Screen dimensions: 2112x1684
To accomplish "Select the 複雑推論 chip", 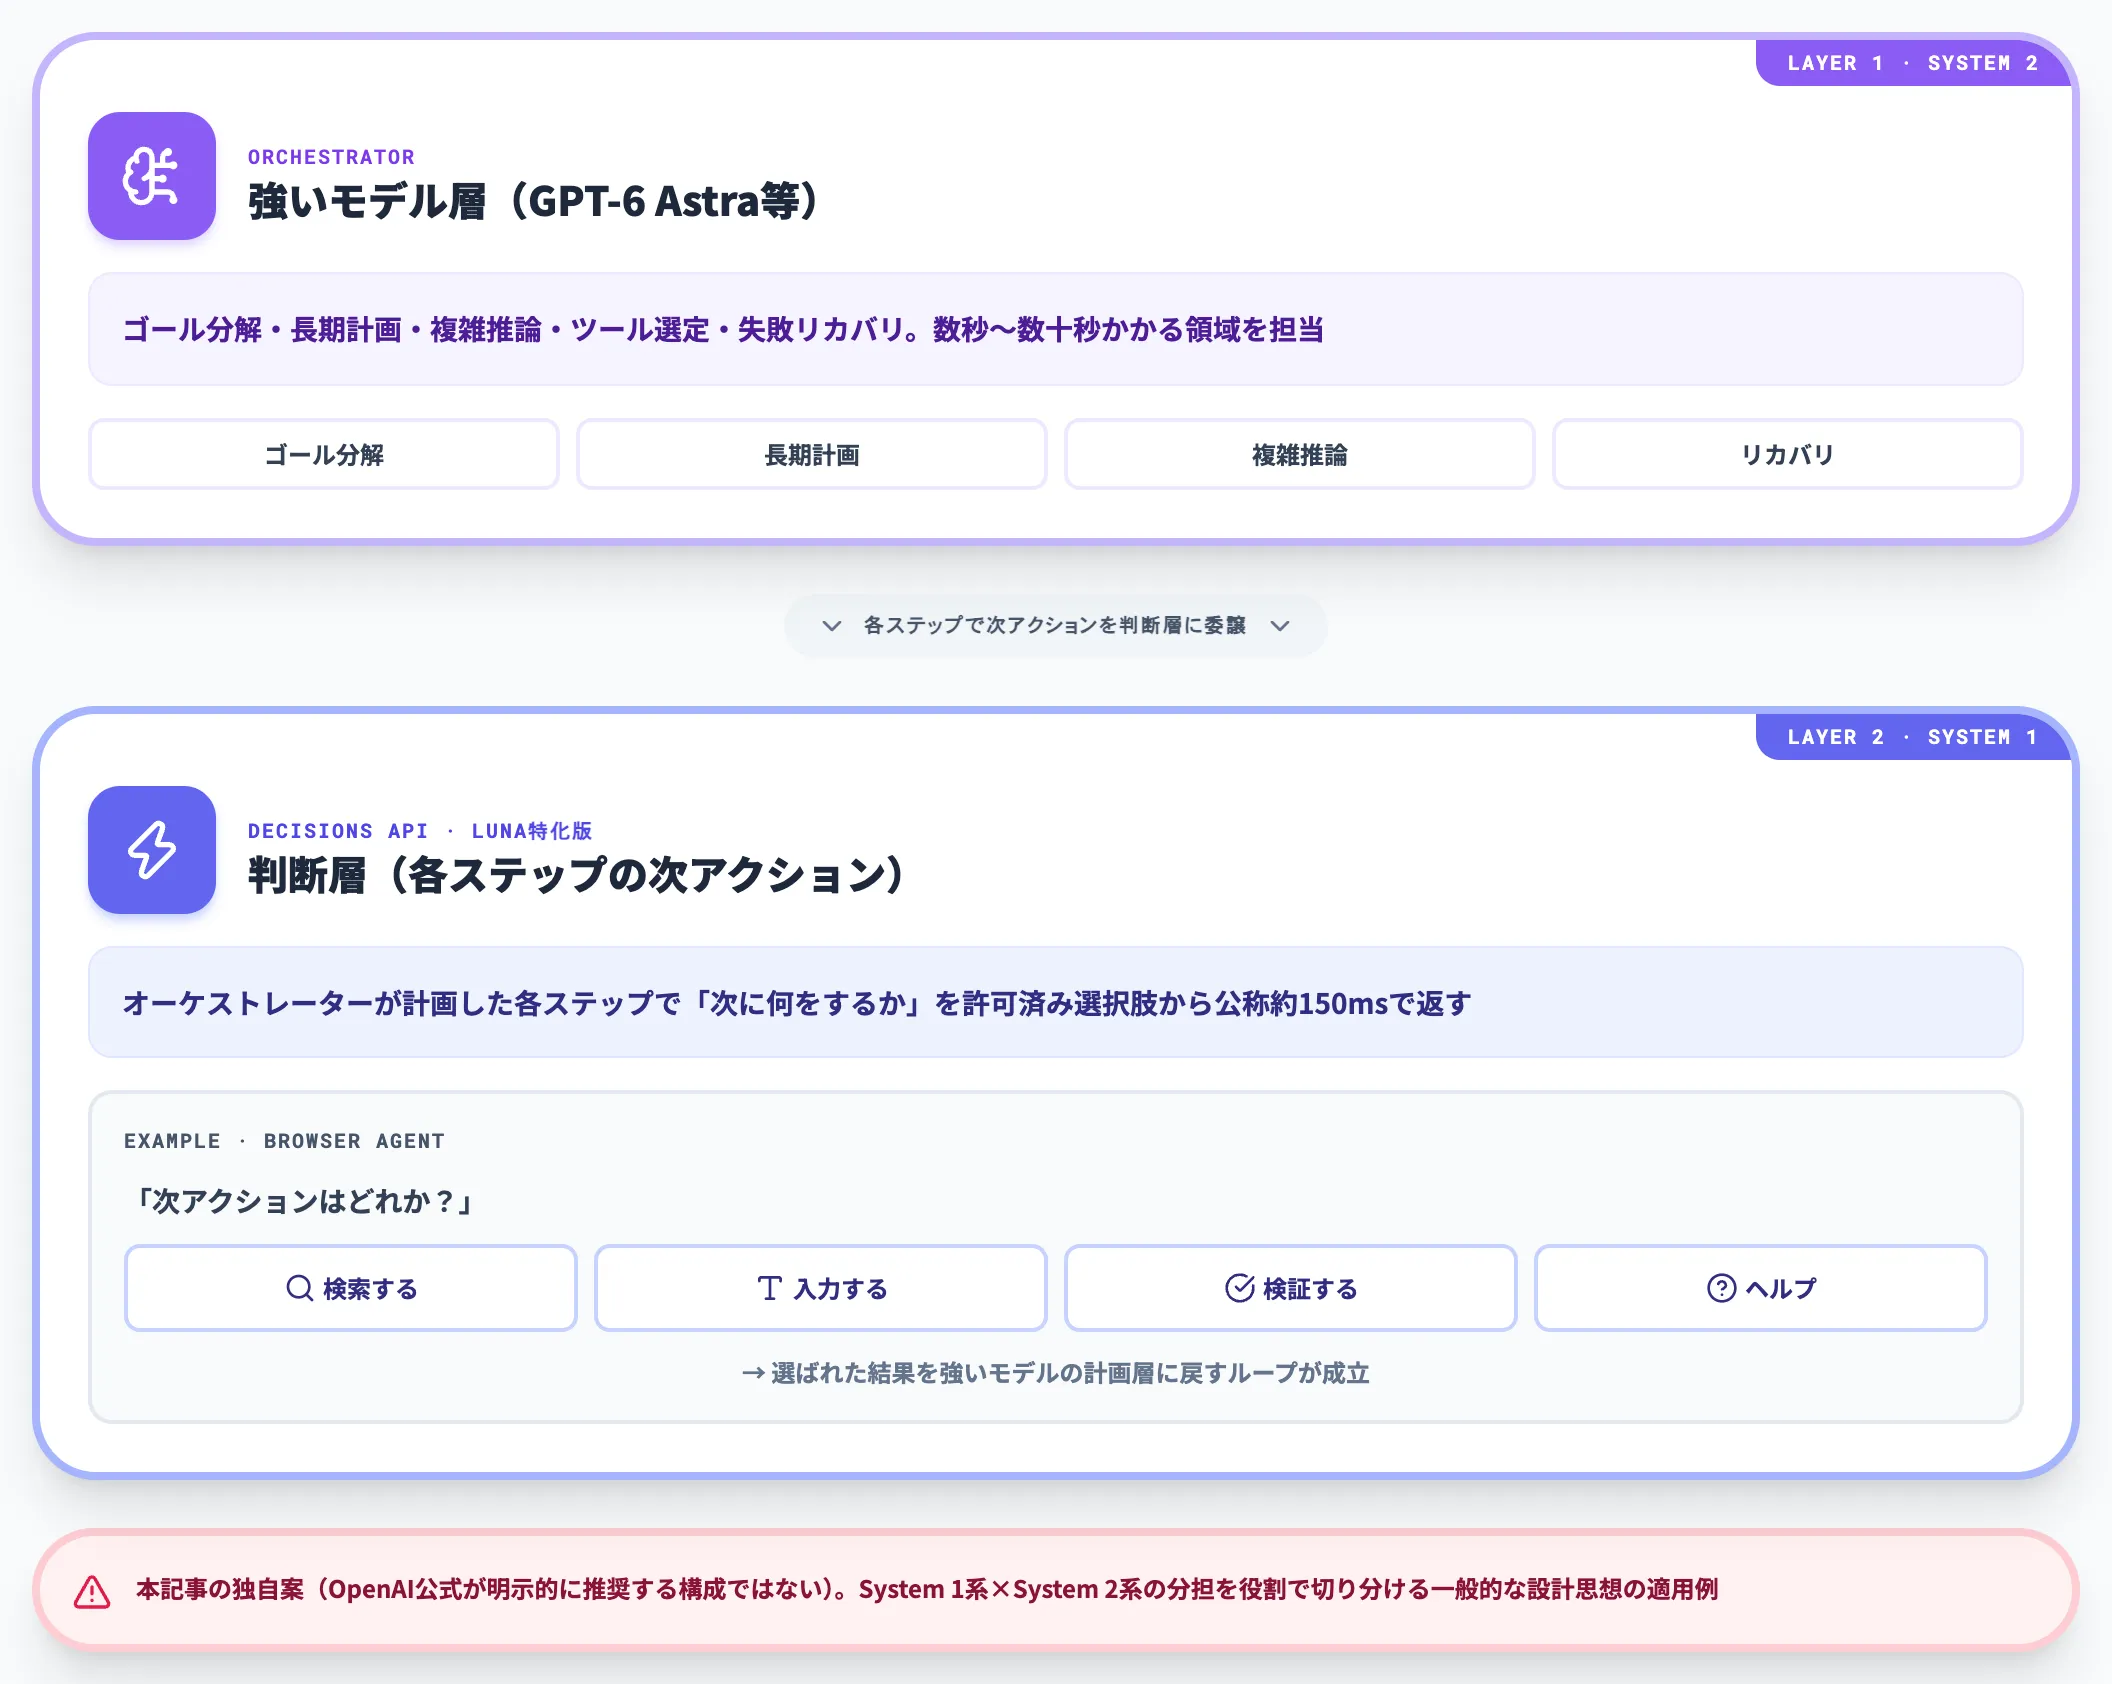I will coord(1300,455).
